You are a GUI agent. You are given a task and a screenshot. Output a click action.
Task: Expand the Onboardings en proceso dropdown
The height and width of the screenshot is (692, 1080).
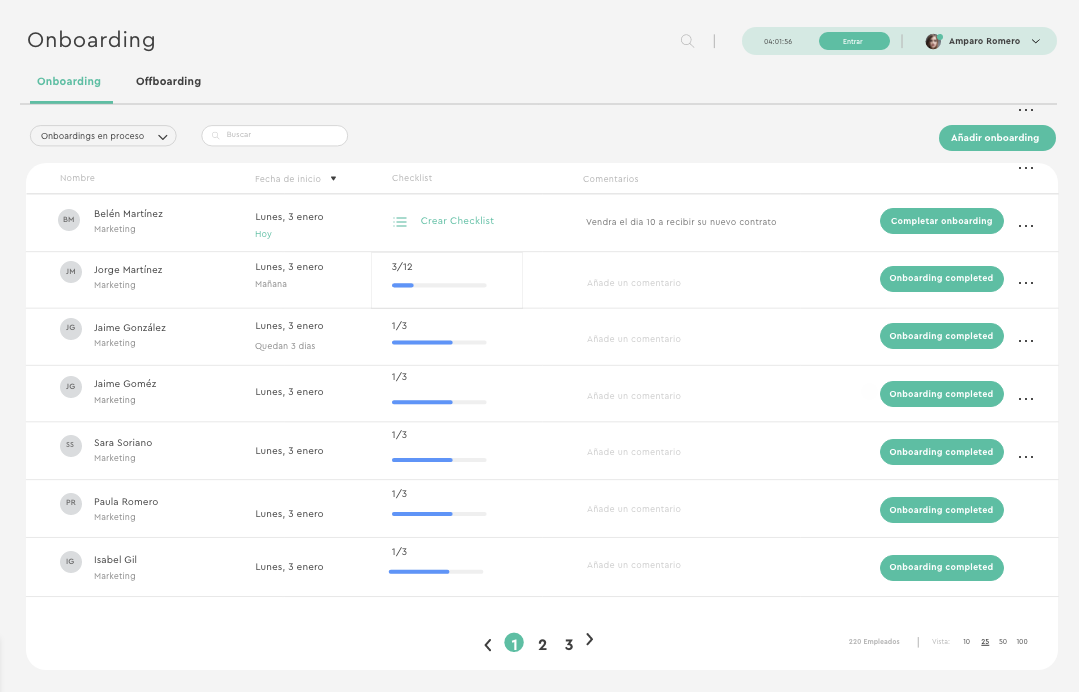(103, 136)
